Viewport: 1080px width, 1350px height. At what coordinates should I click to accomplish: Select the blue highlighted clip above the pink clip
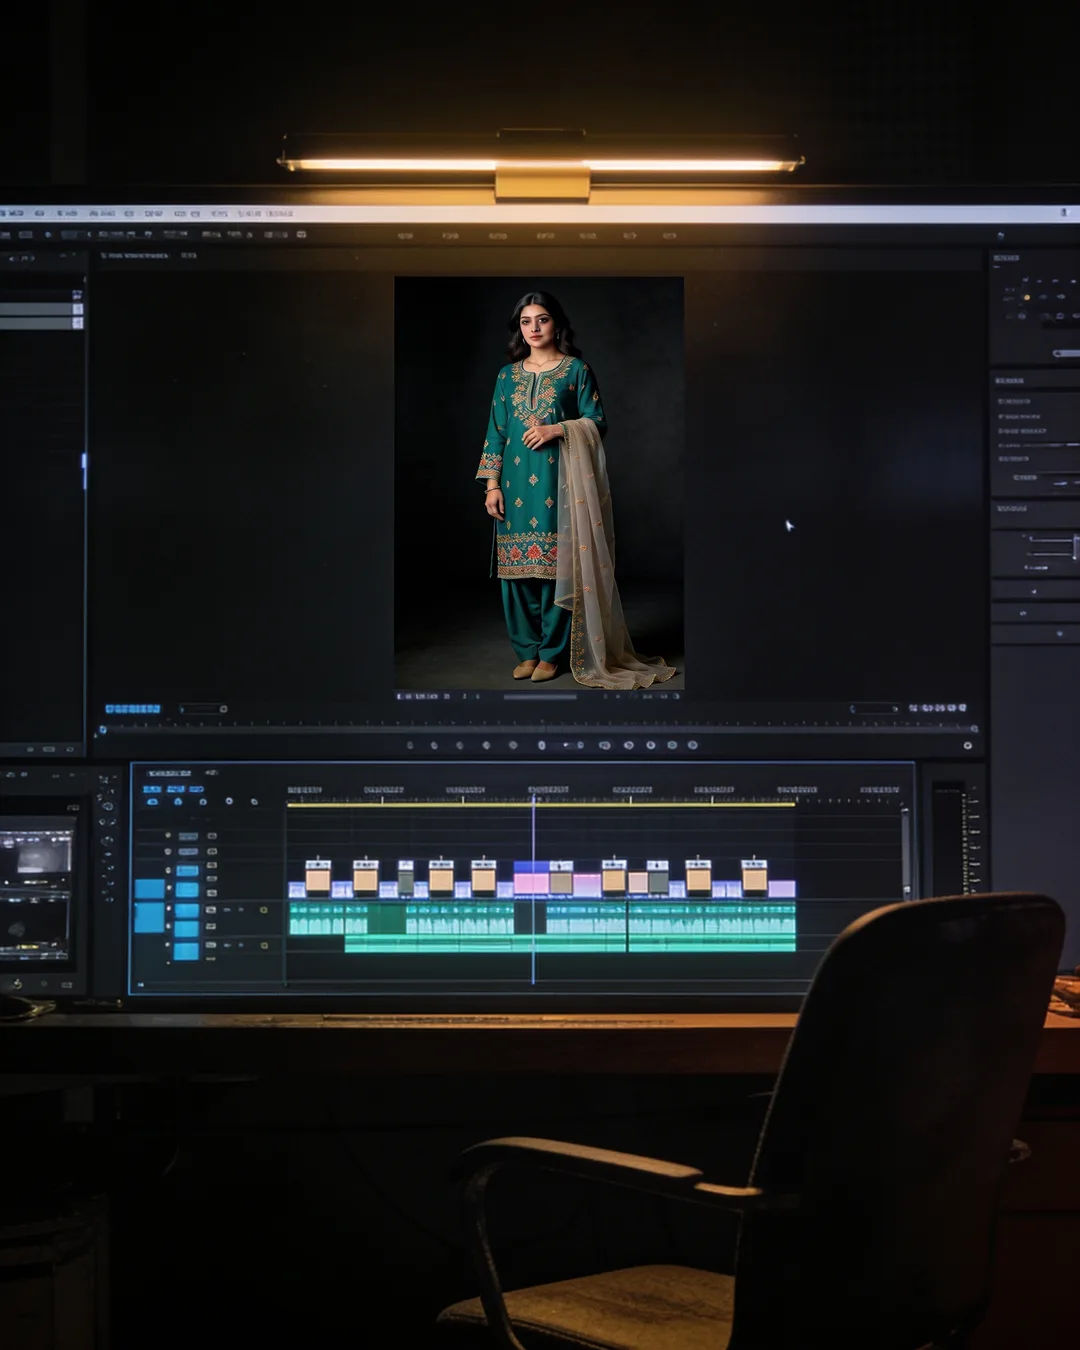pyautogui.click(x=531, y=867)
